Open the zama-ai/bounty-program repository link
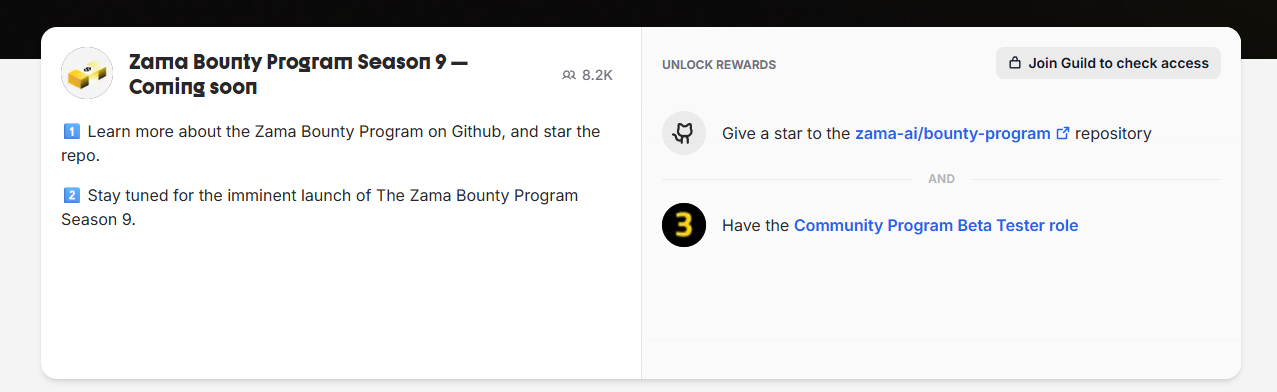This screenshot has height=392, width=1277. click(953, 133)
